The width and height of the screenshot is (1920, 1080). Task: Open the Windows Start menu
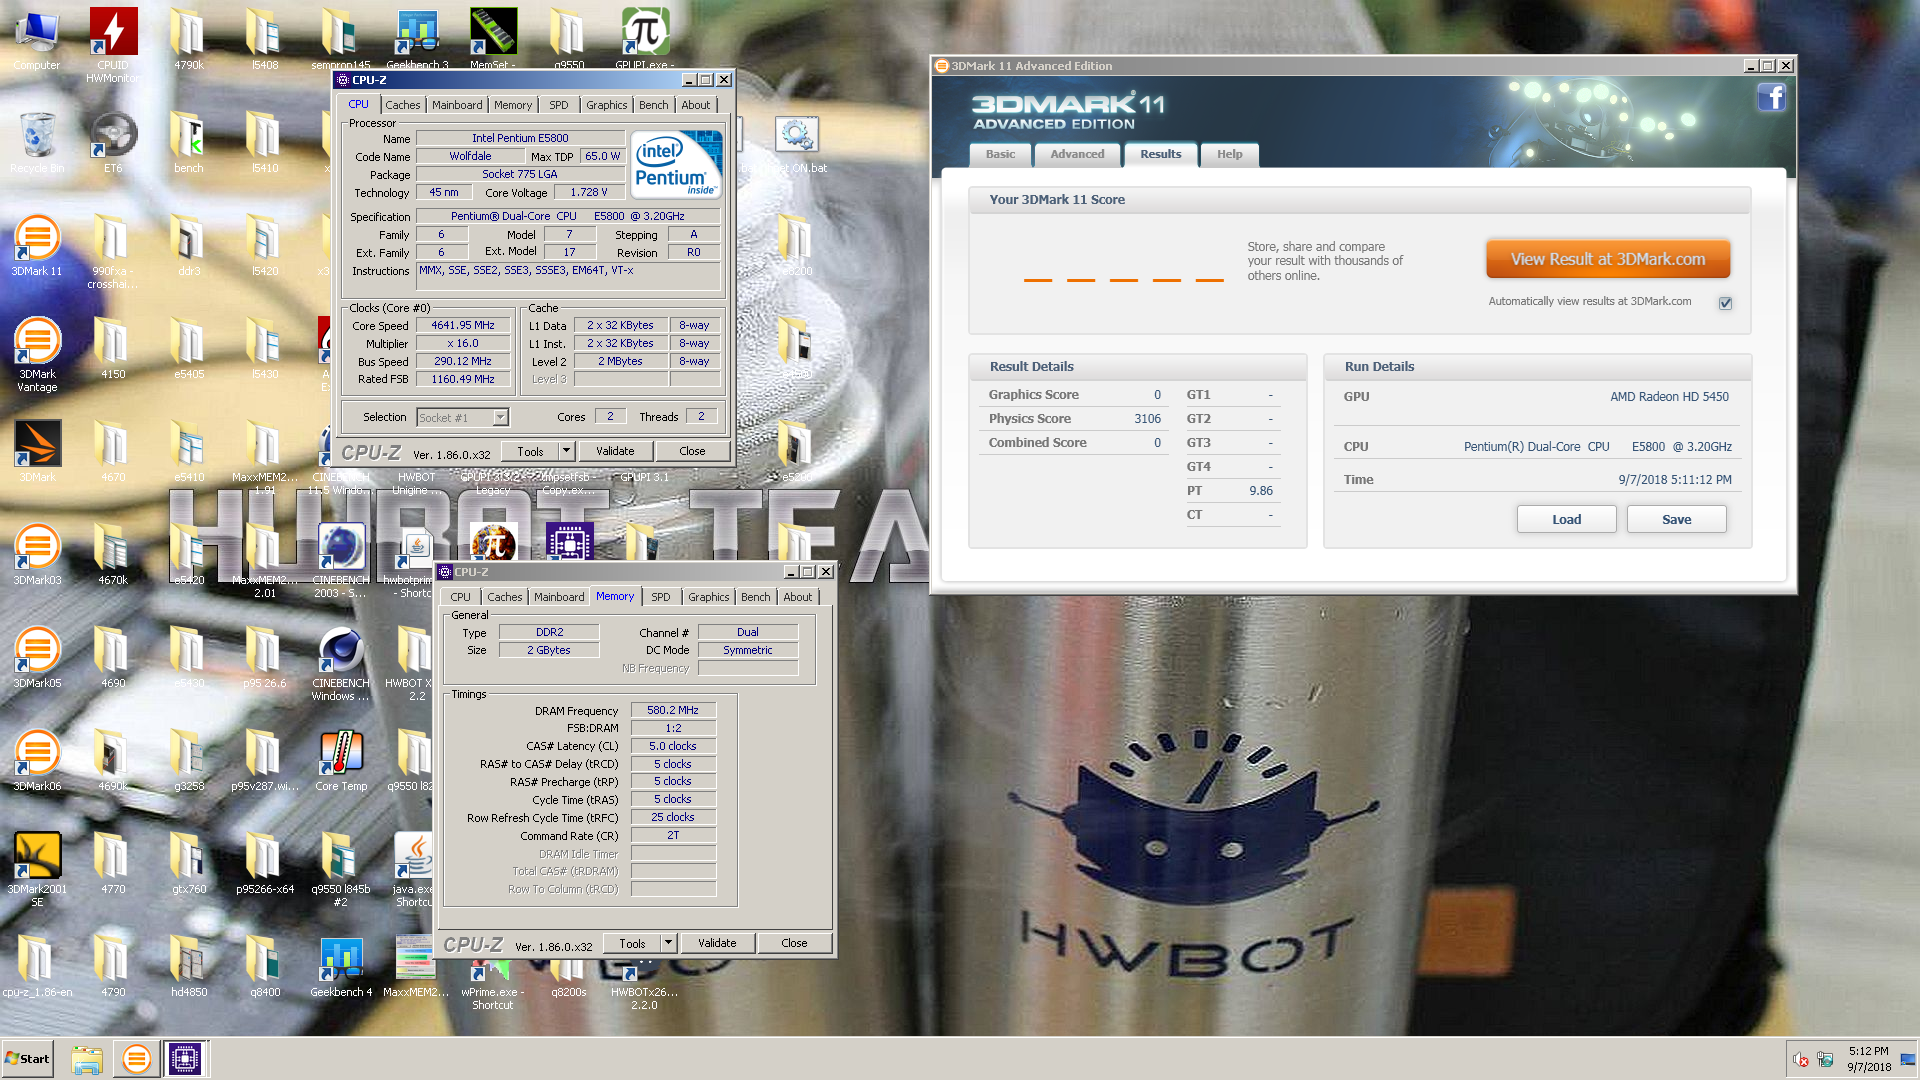coord(27,1059)
